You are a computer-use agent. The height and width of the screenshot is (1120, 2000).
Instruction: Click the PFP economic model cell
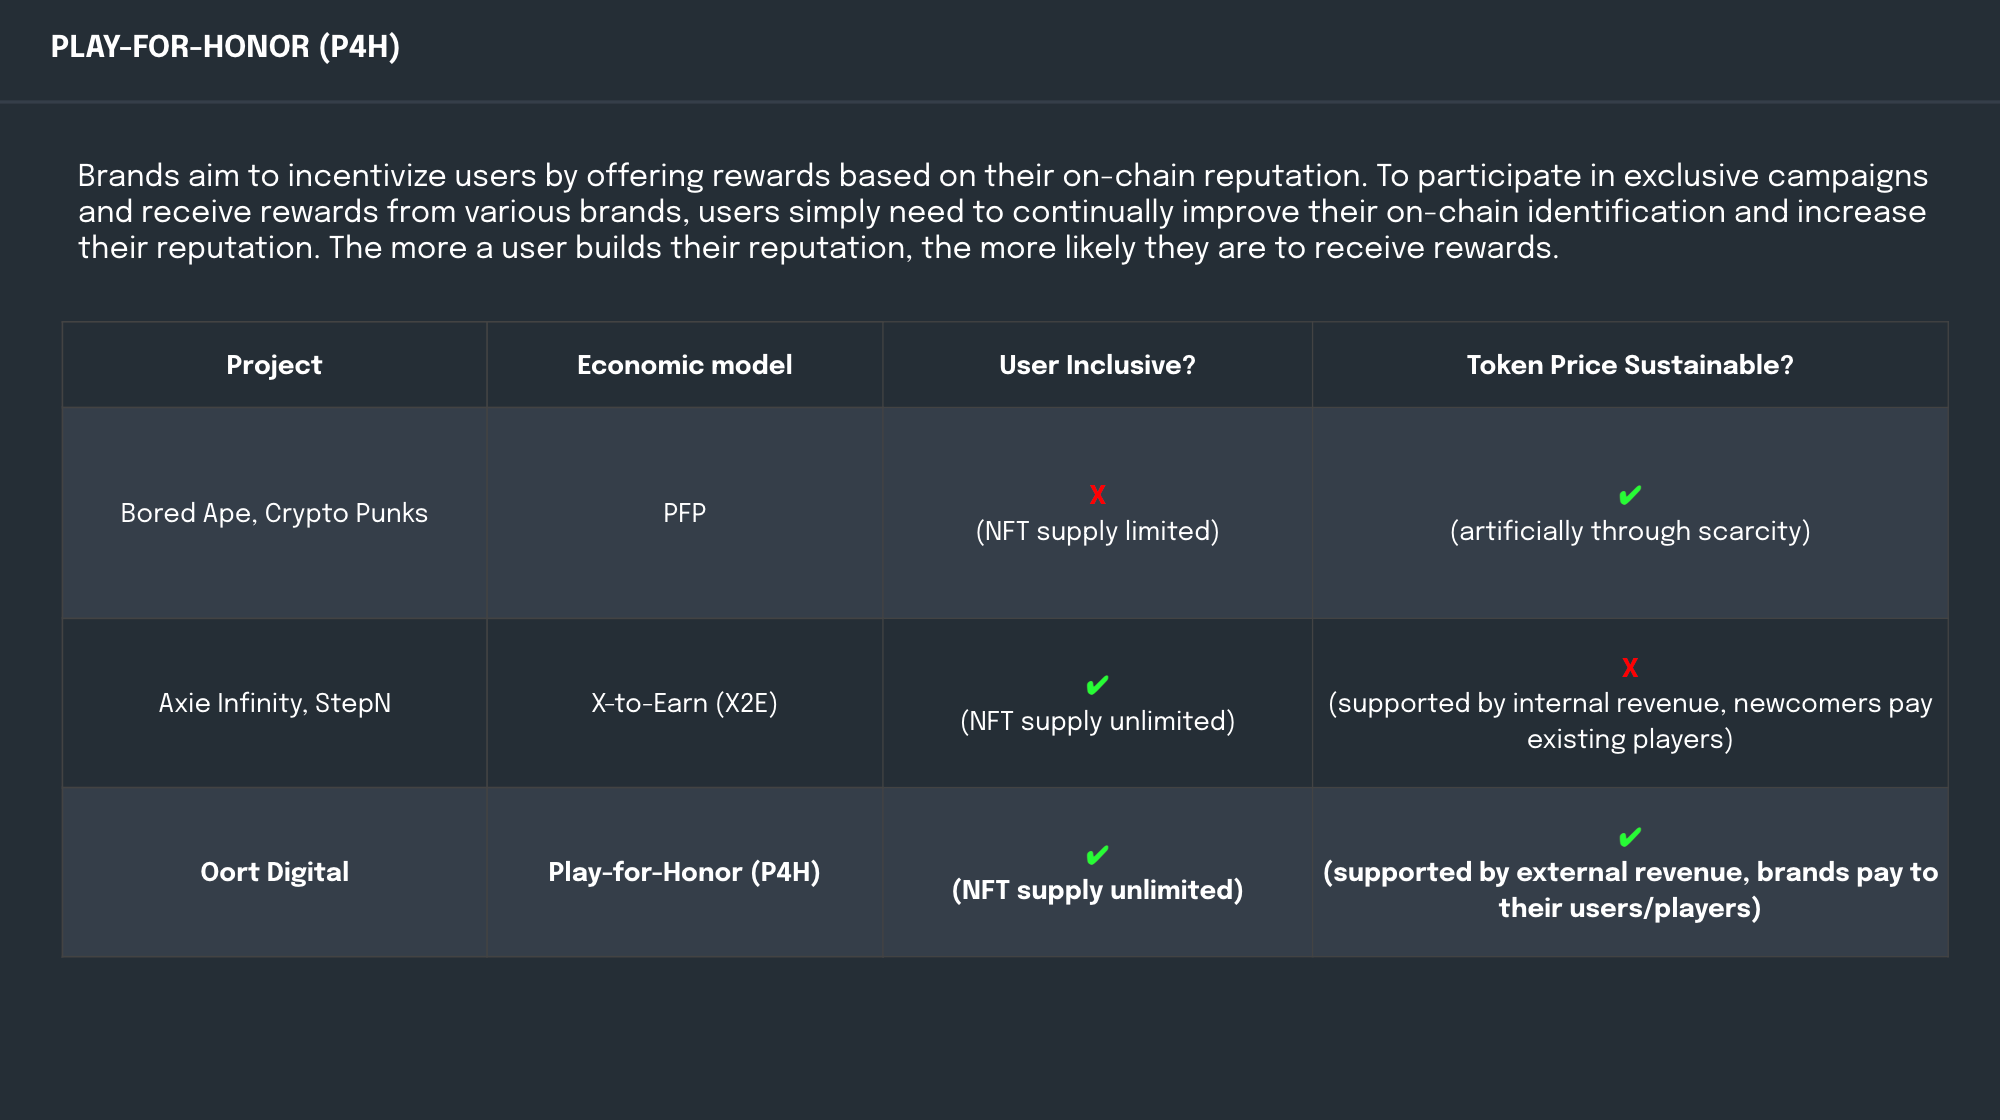[x=685, y=513]
